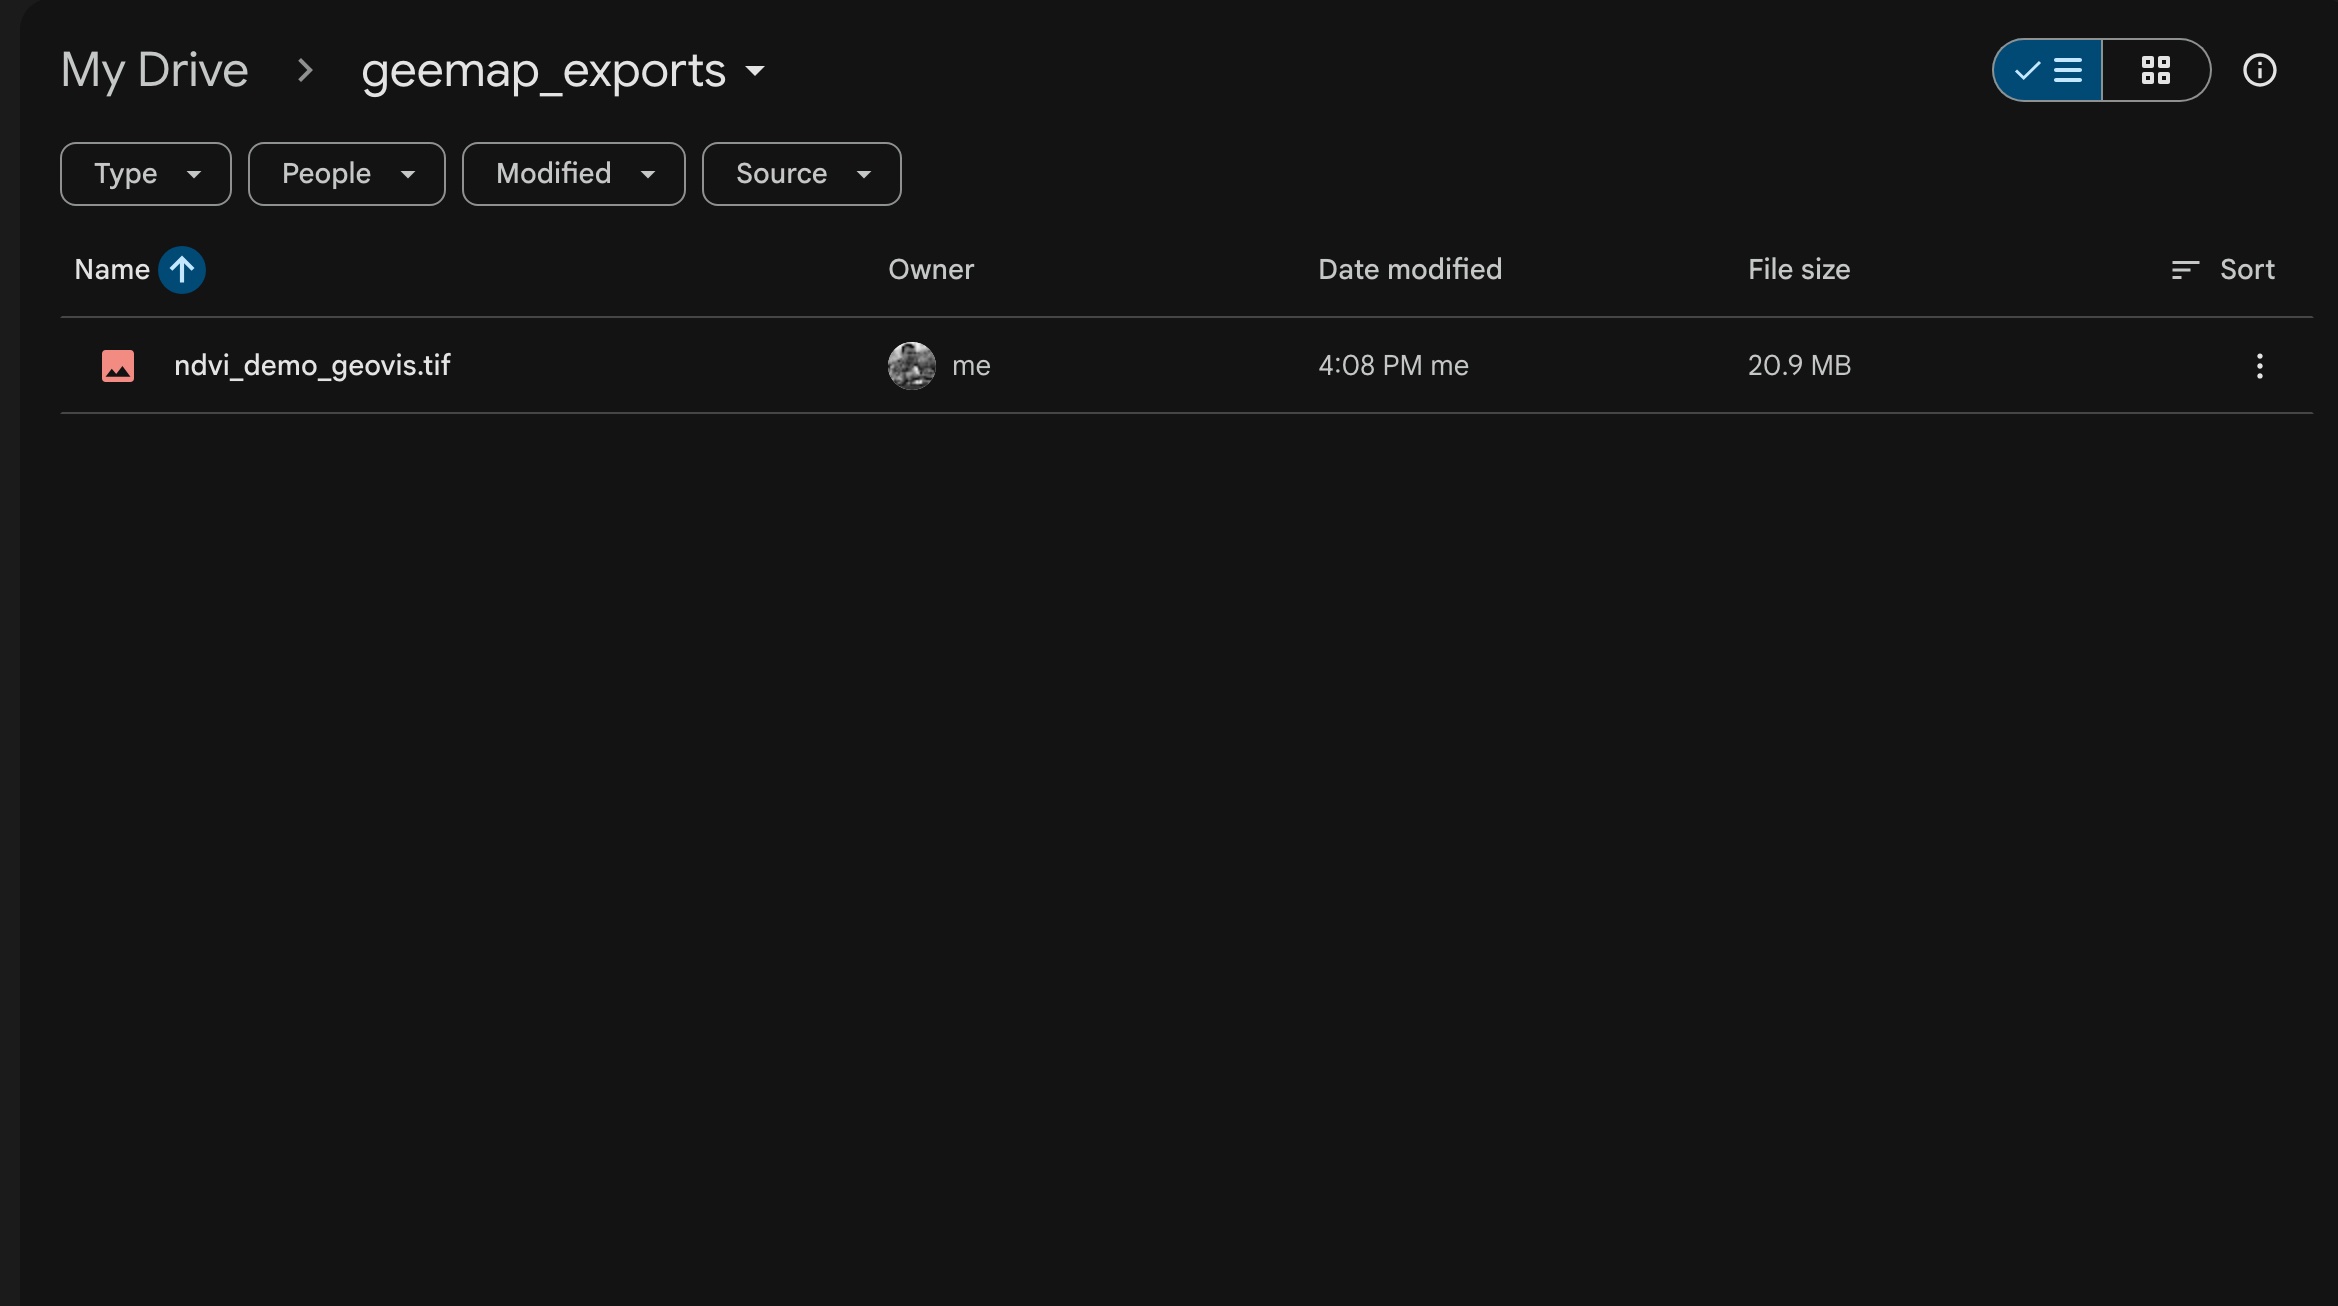Switch to grid layout view

[x=2155, y=70]
